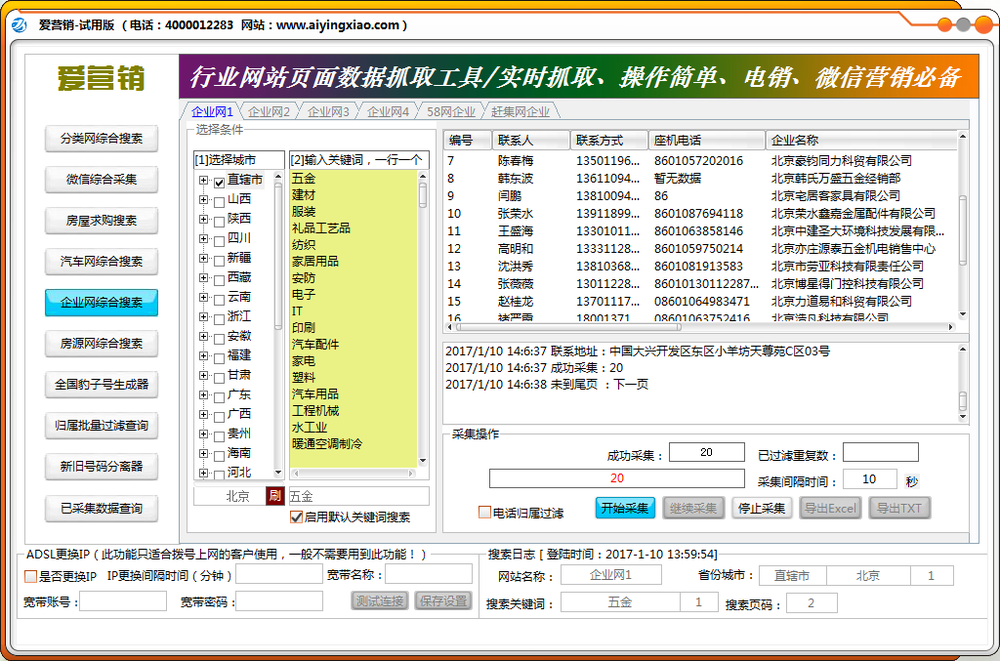This screenshot has width=1000, height=661.
Task: Click scroll-down arrow of city tree
Action: 278,473
